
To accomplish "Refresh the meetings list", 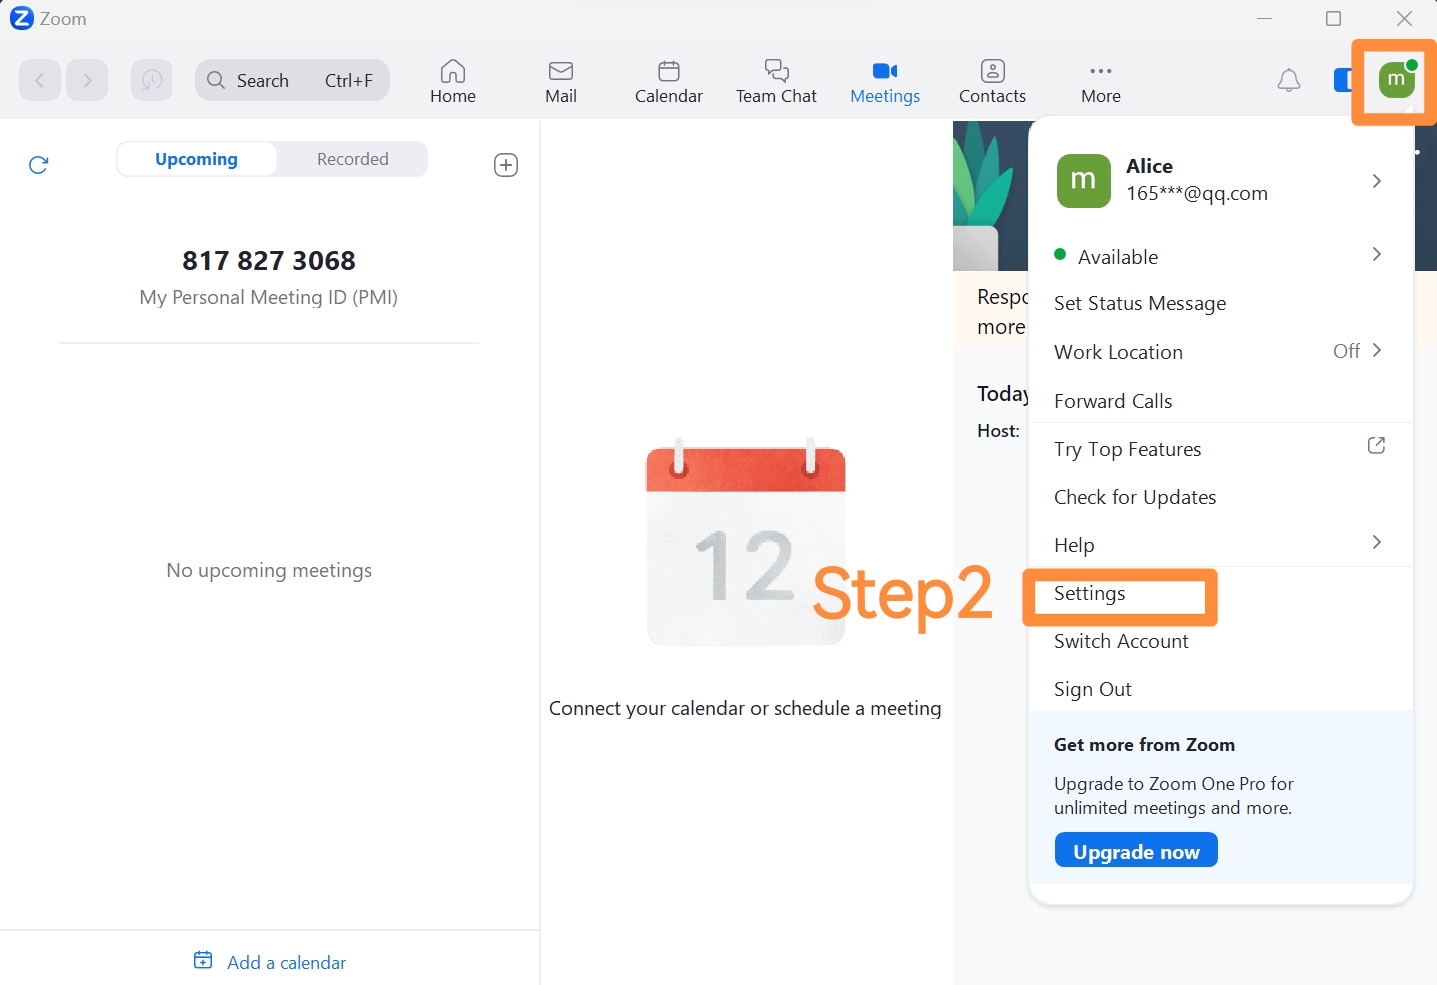I will [39, 165].
